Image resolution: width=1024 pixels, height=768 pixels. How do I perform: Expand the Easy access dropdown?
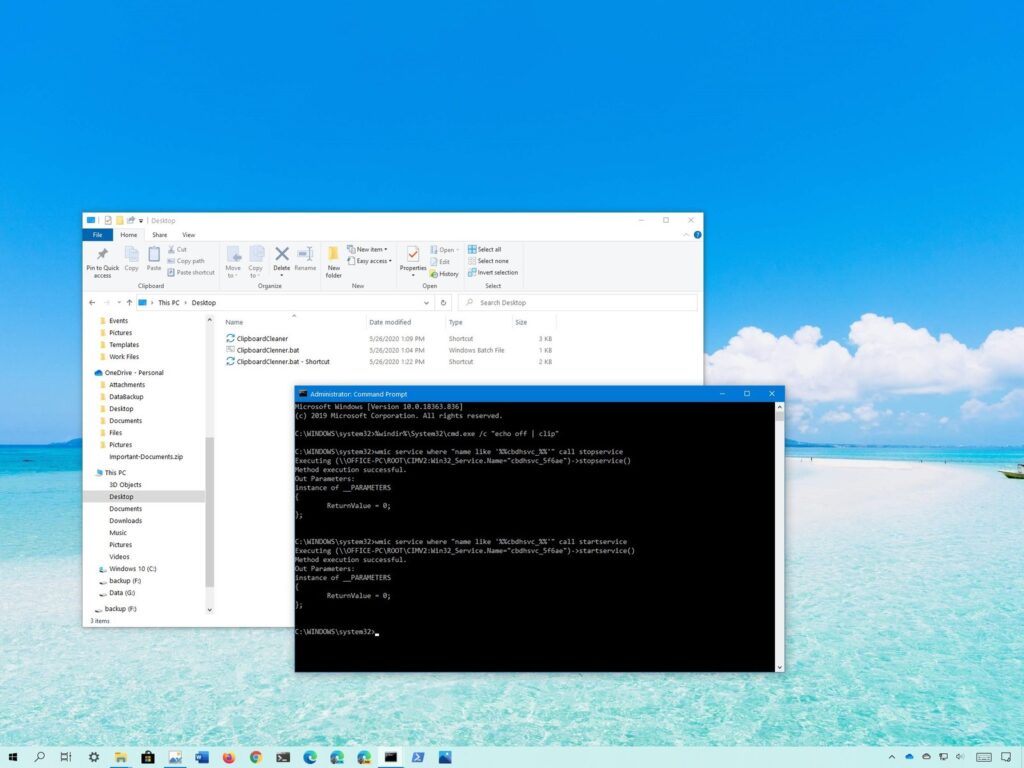(370, 261)
